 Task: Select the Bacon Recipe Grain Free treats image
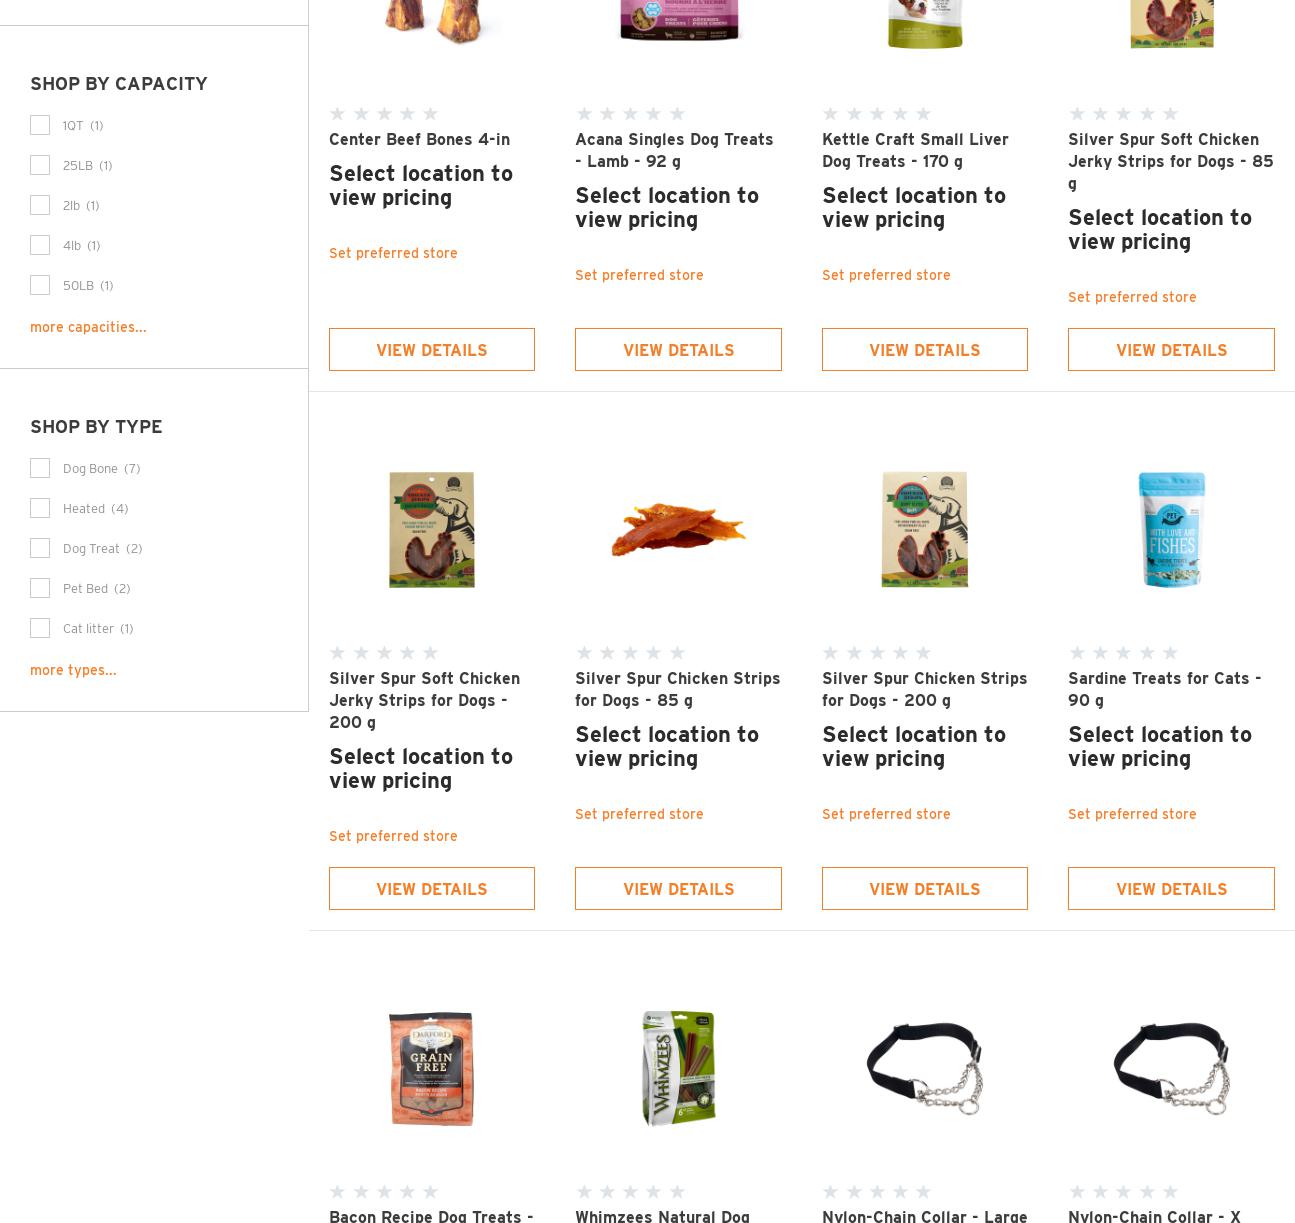click(431, 1068)
